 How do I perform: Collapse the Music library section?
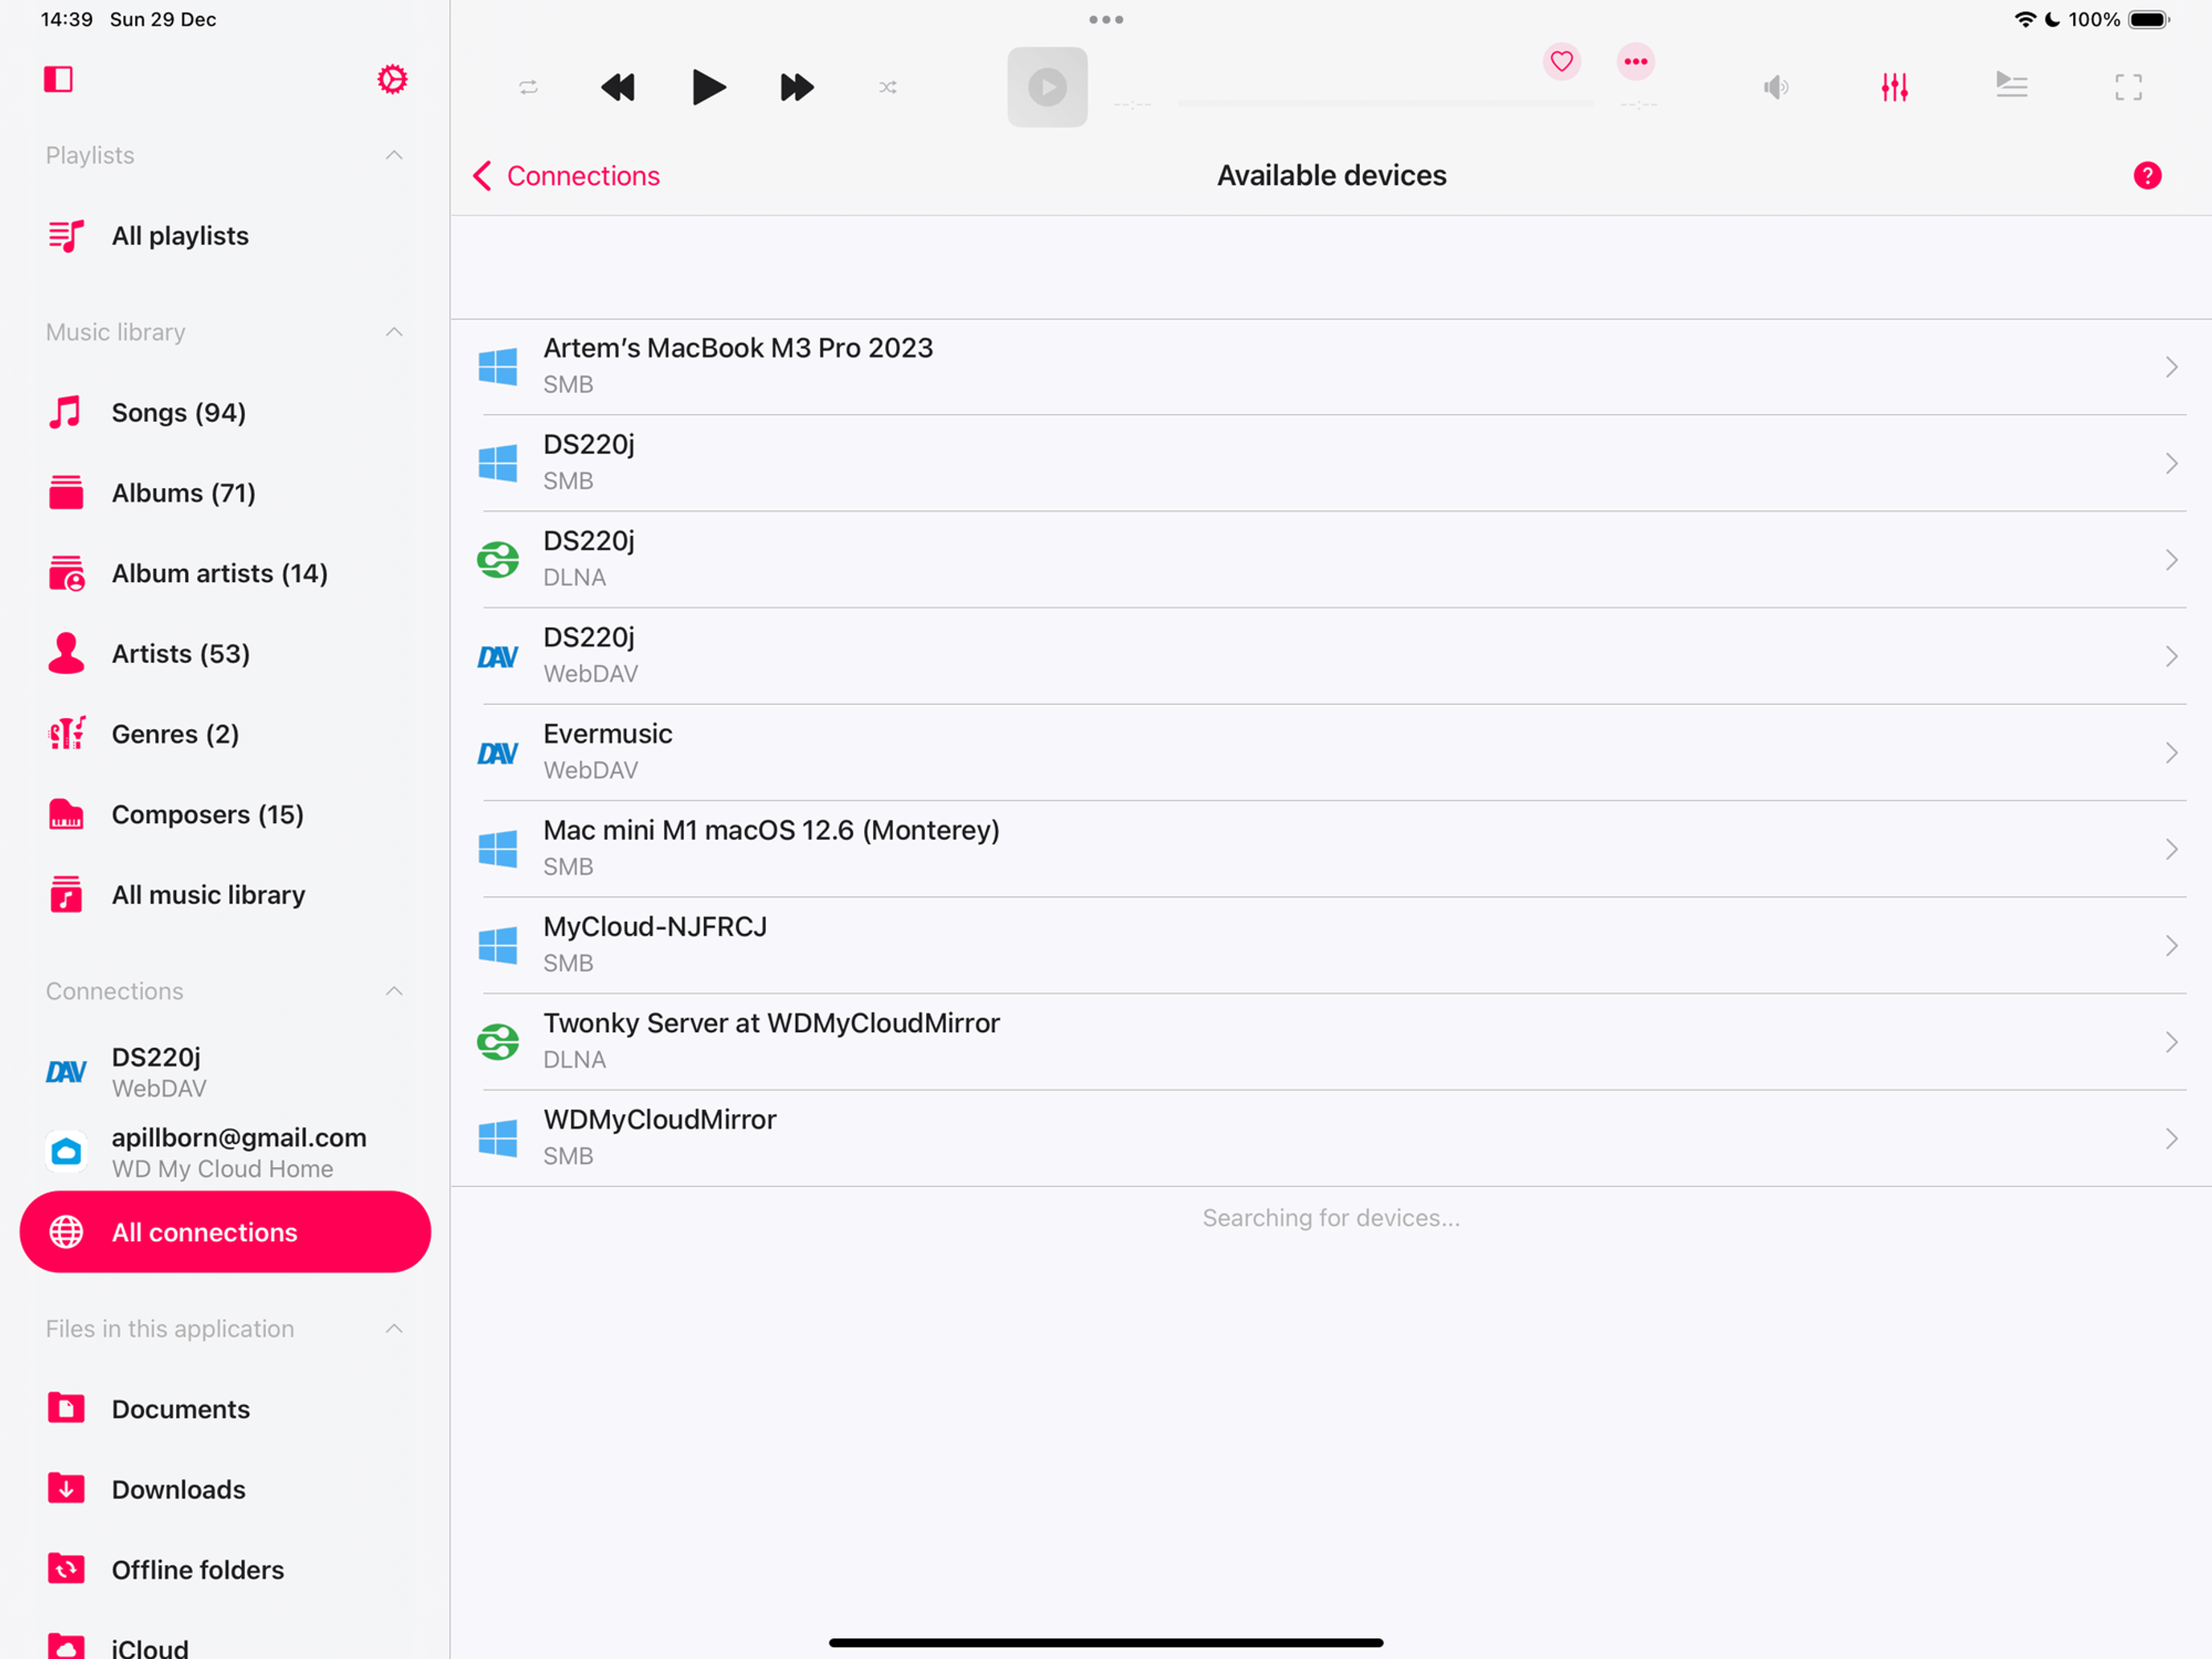[x=394, y=332]
